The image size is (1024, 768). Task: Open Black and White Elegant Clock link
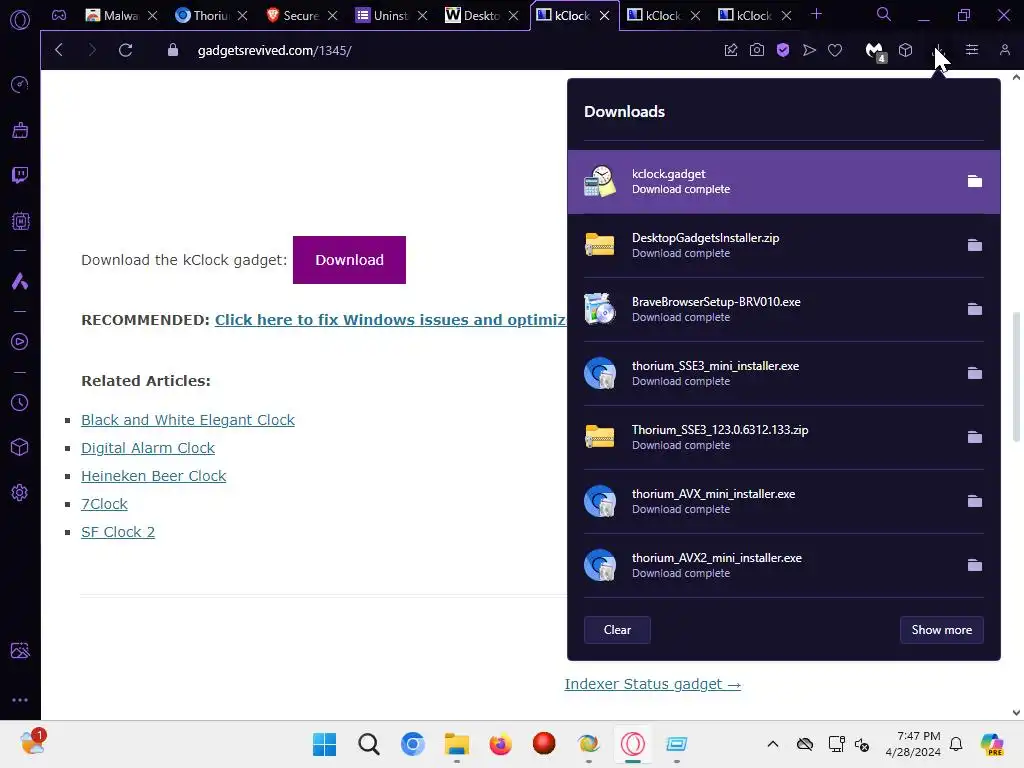tap(188, 420)
